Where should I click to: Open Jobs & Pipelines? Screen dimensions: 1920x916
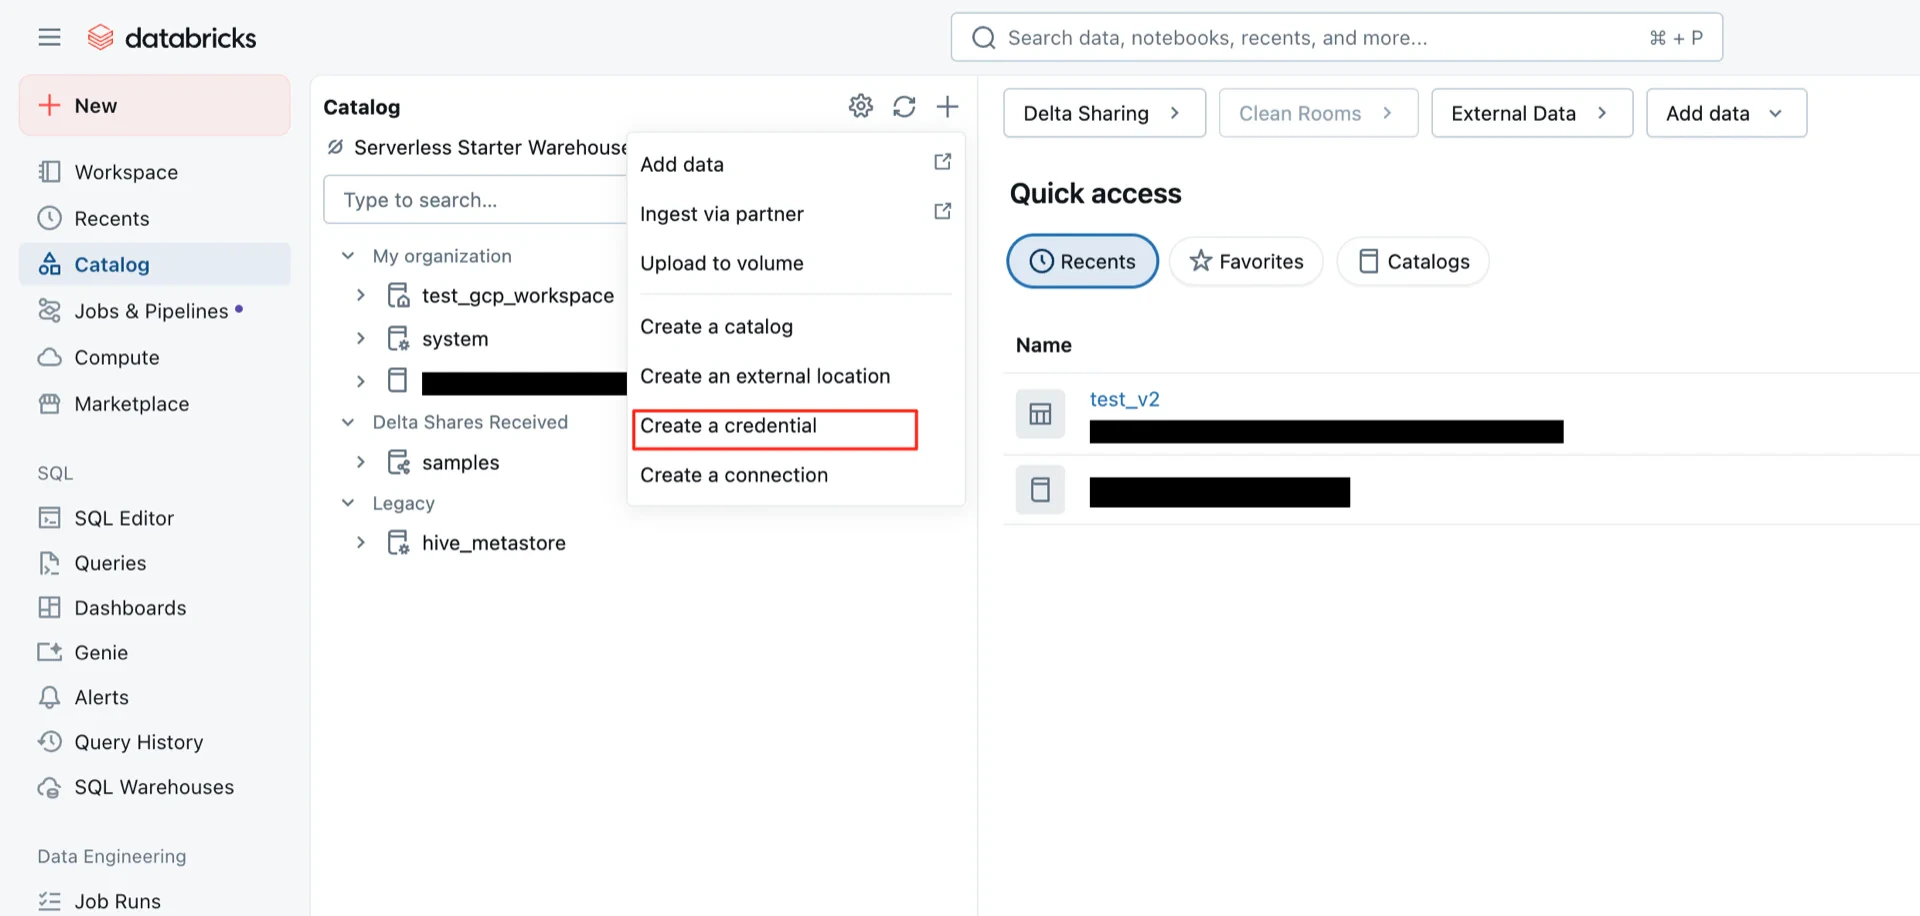[155, 311]
